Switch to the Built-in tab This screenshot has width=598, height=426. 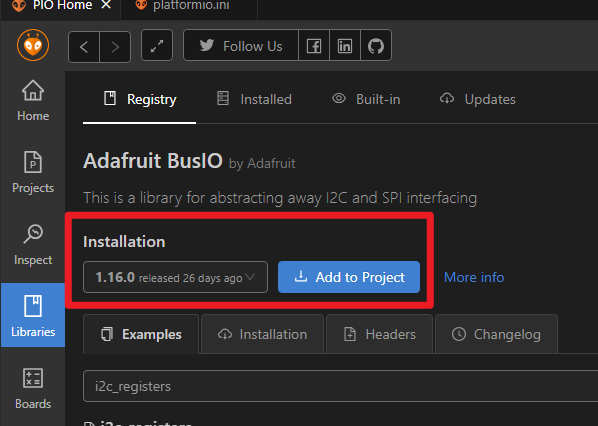[366, 99]
